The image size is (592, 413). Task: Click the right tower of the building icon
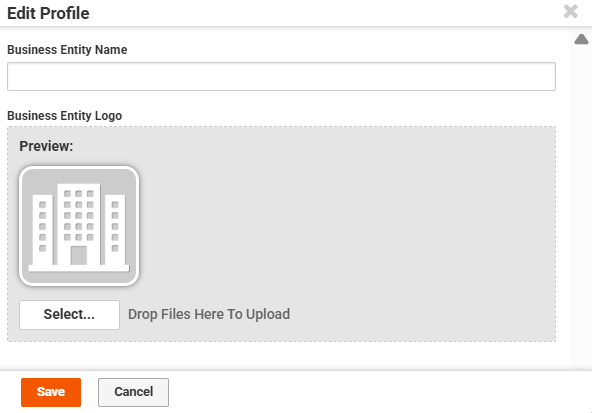tap(115, 230)
